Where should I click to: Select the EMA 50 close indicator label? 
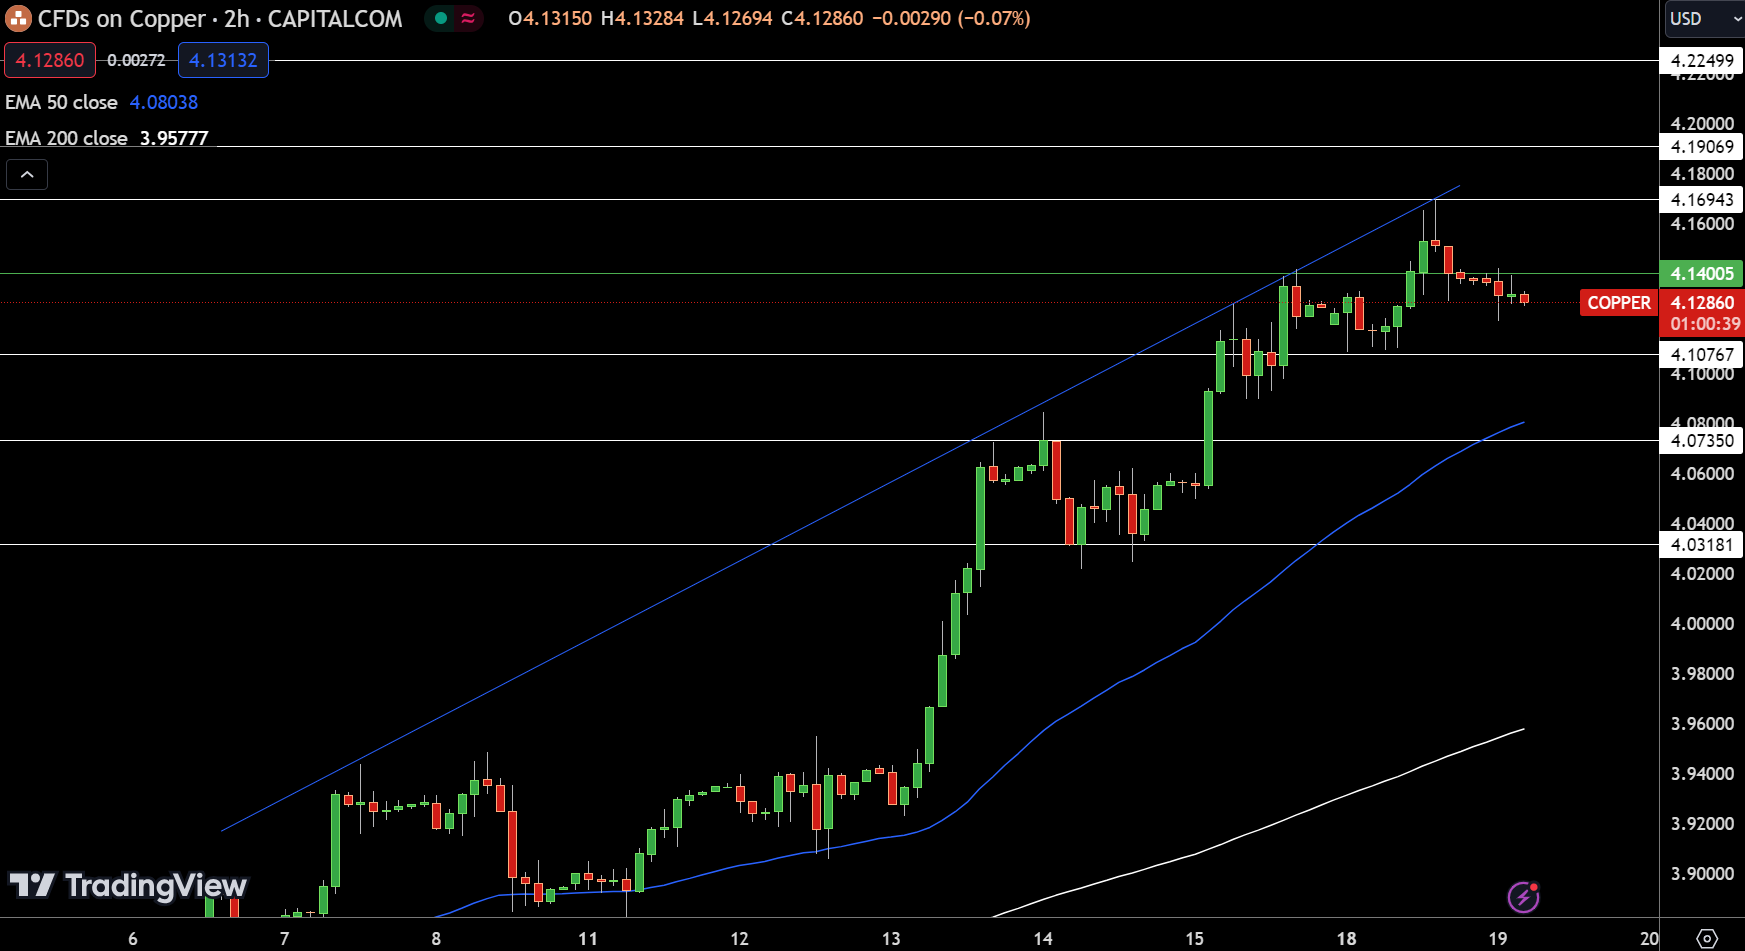[x=61, y=102]
